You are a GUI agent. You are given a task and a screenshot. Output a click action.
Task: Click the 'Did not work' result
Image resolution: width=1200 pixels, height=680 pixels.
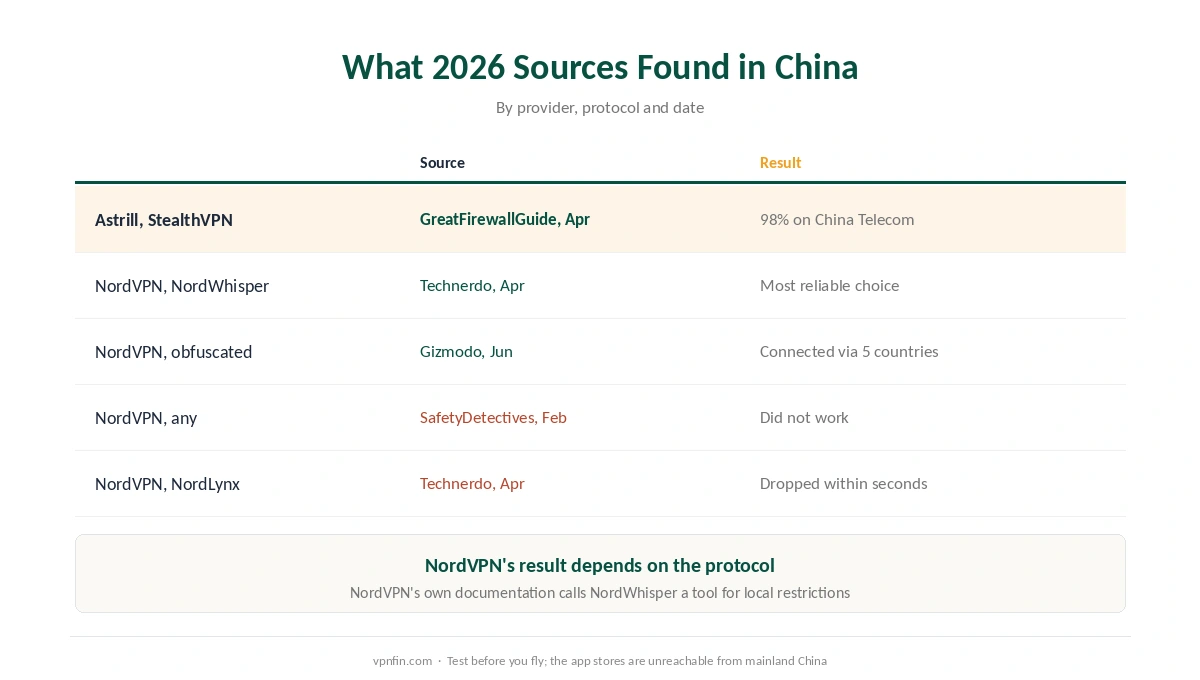(x=804, y=417)
